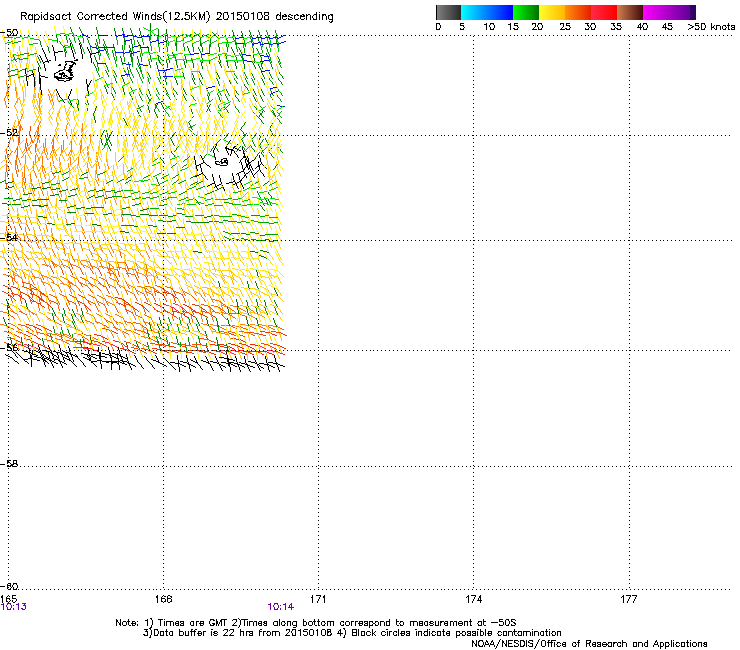Click the NOAA/NESDIS credit line

589,644
